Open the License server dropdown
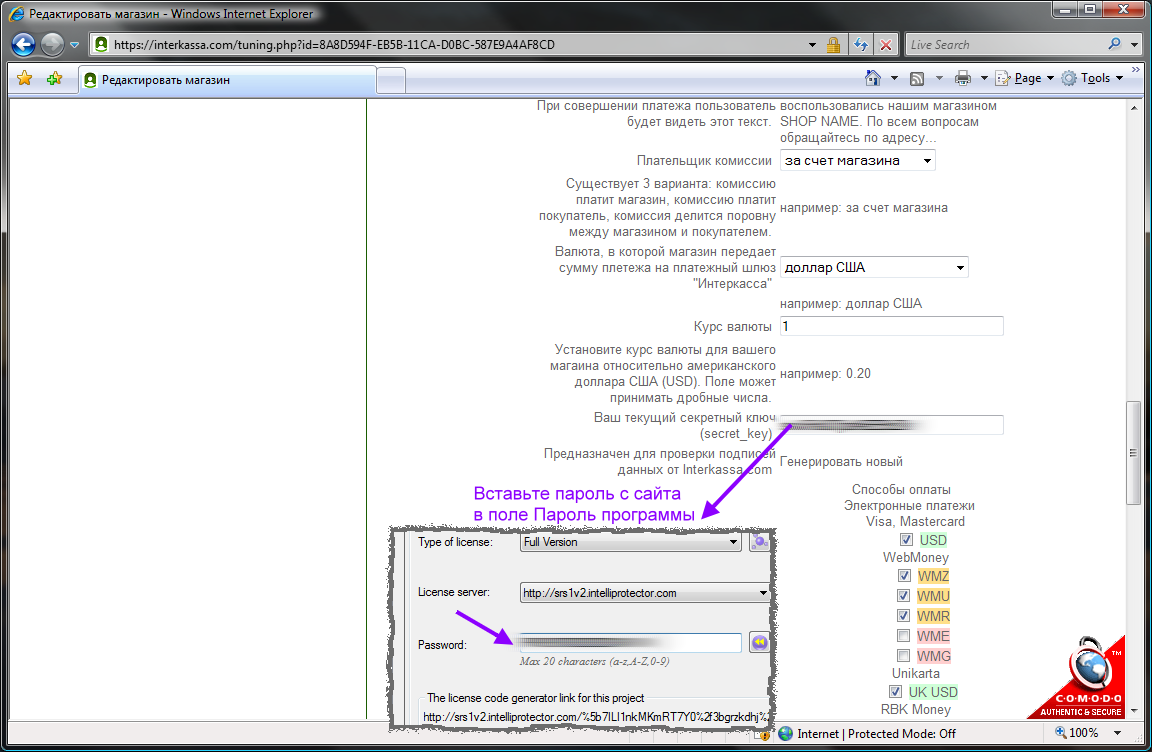The width and height of the screenshot is (1152, 752). [644, 593]
